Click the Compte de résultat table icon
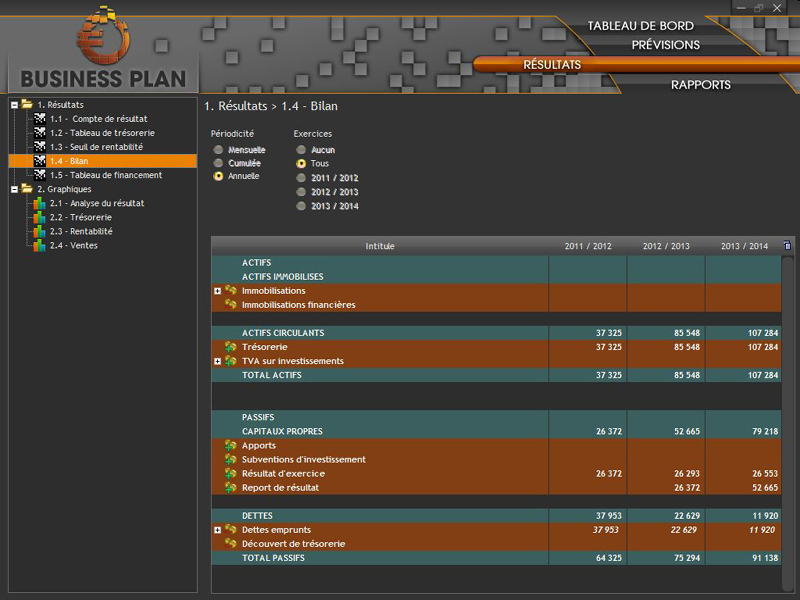Screen dimensions: 800x600 tap(40, 118)
